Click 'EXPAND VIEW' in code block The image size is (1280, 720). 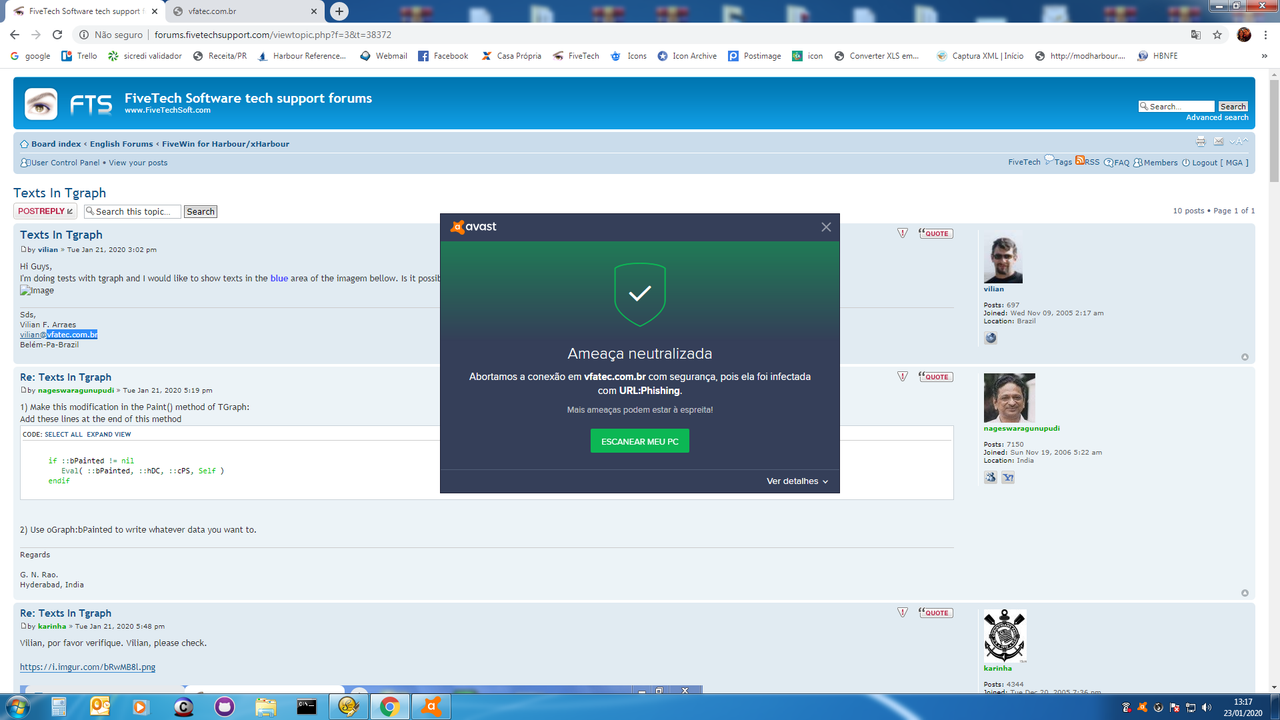pos(109,435)
